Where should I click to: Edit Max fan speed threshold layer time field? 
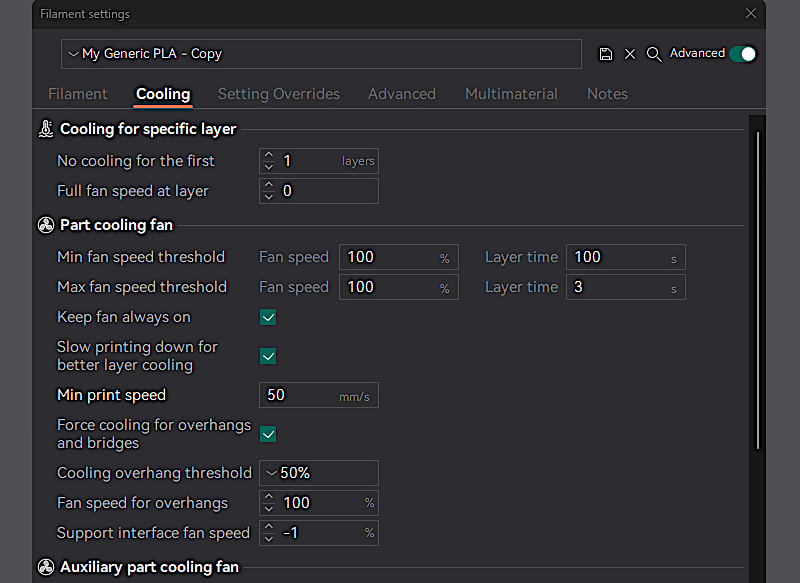[626, 287]
